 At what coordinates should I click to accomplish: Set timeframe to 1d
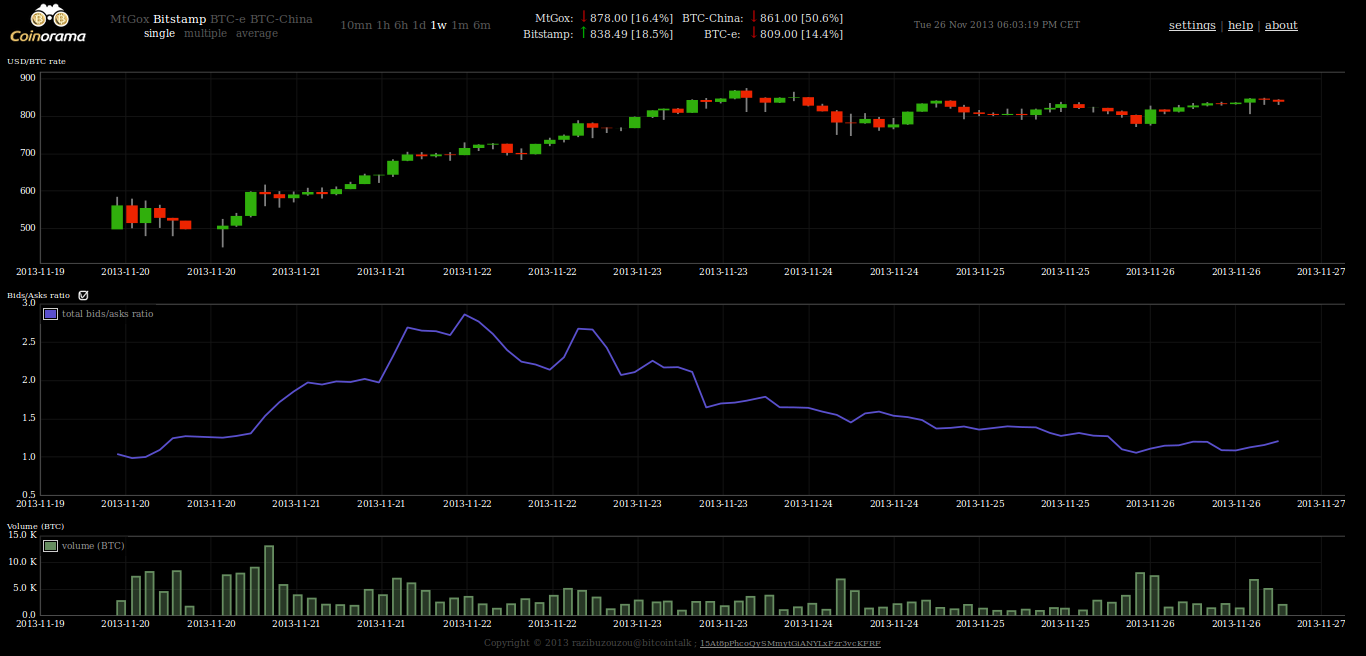click(419, 25)
